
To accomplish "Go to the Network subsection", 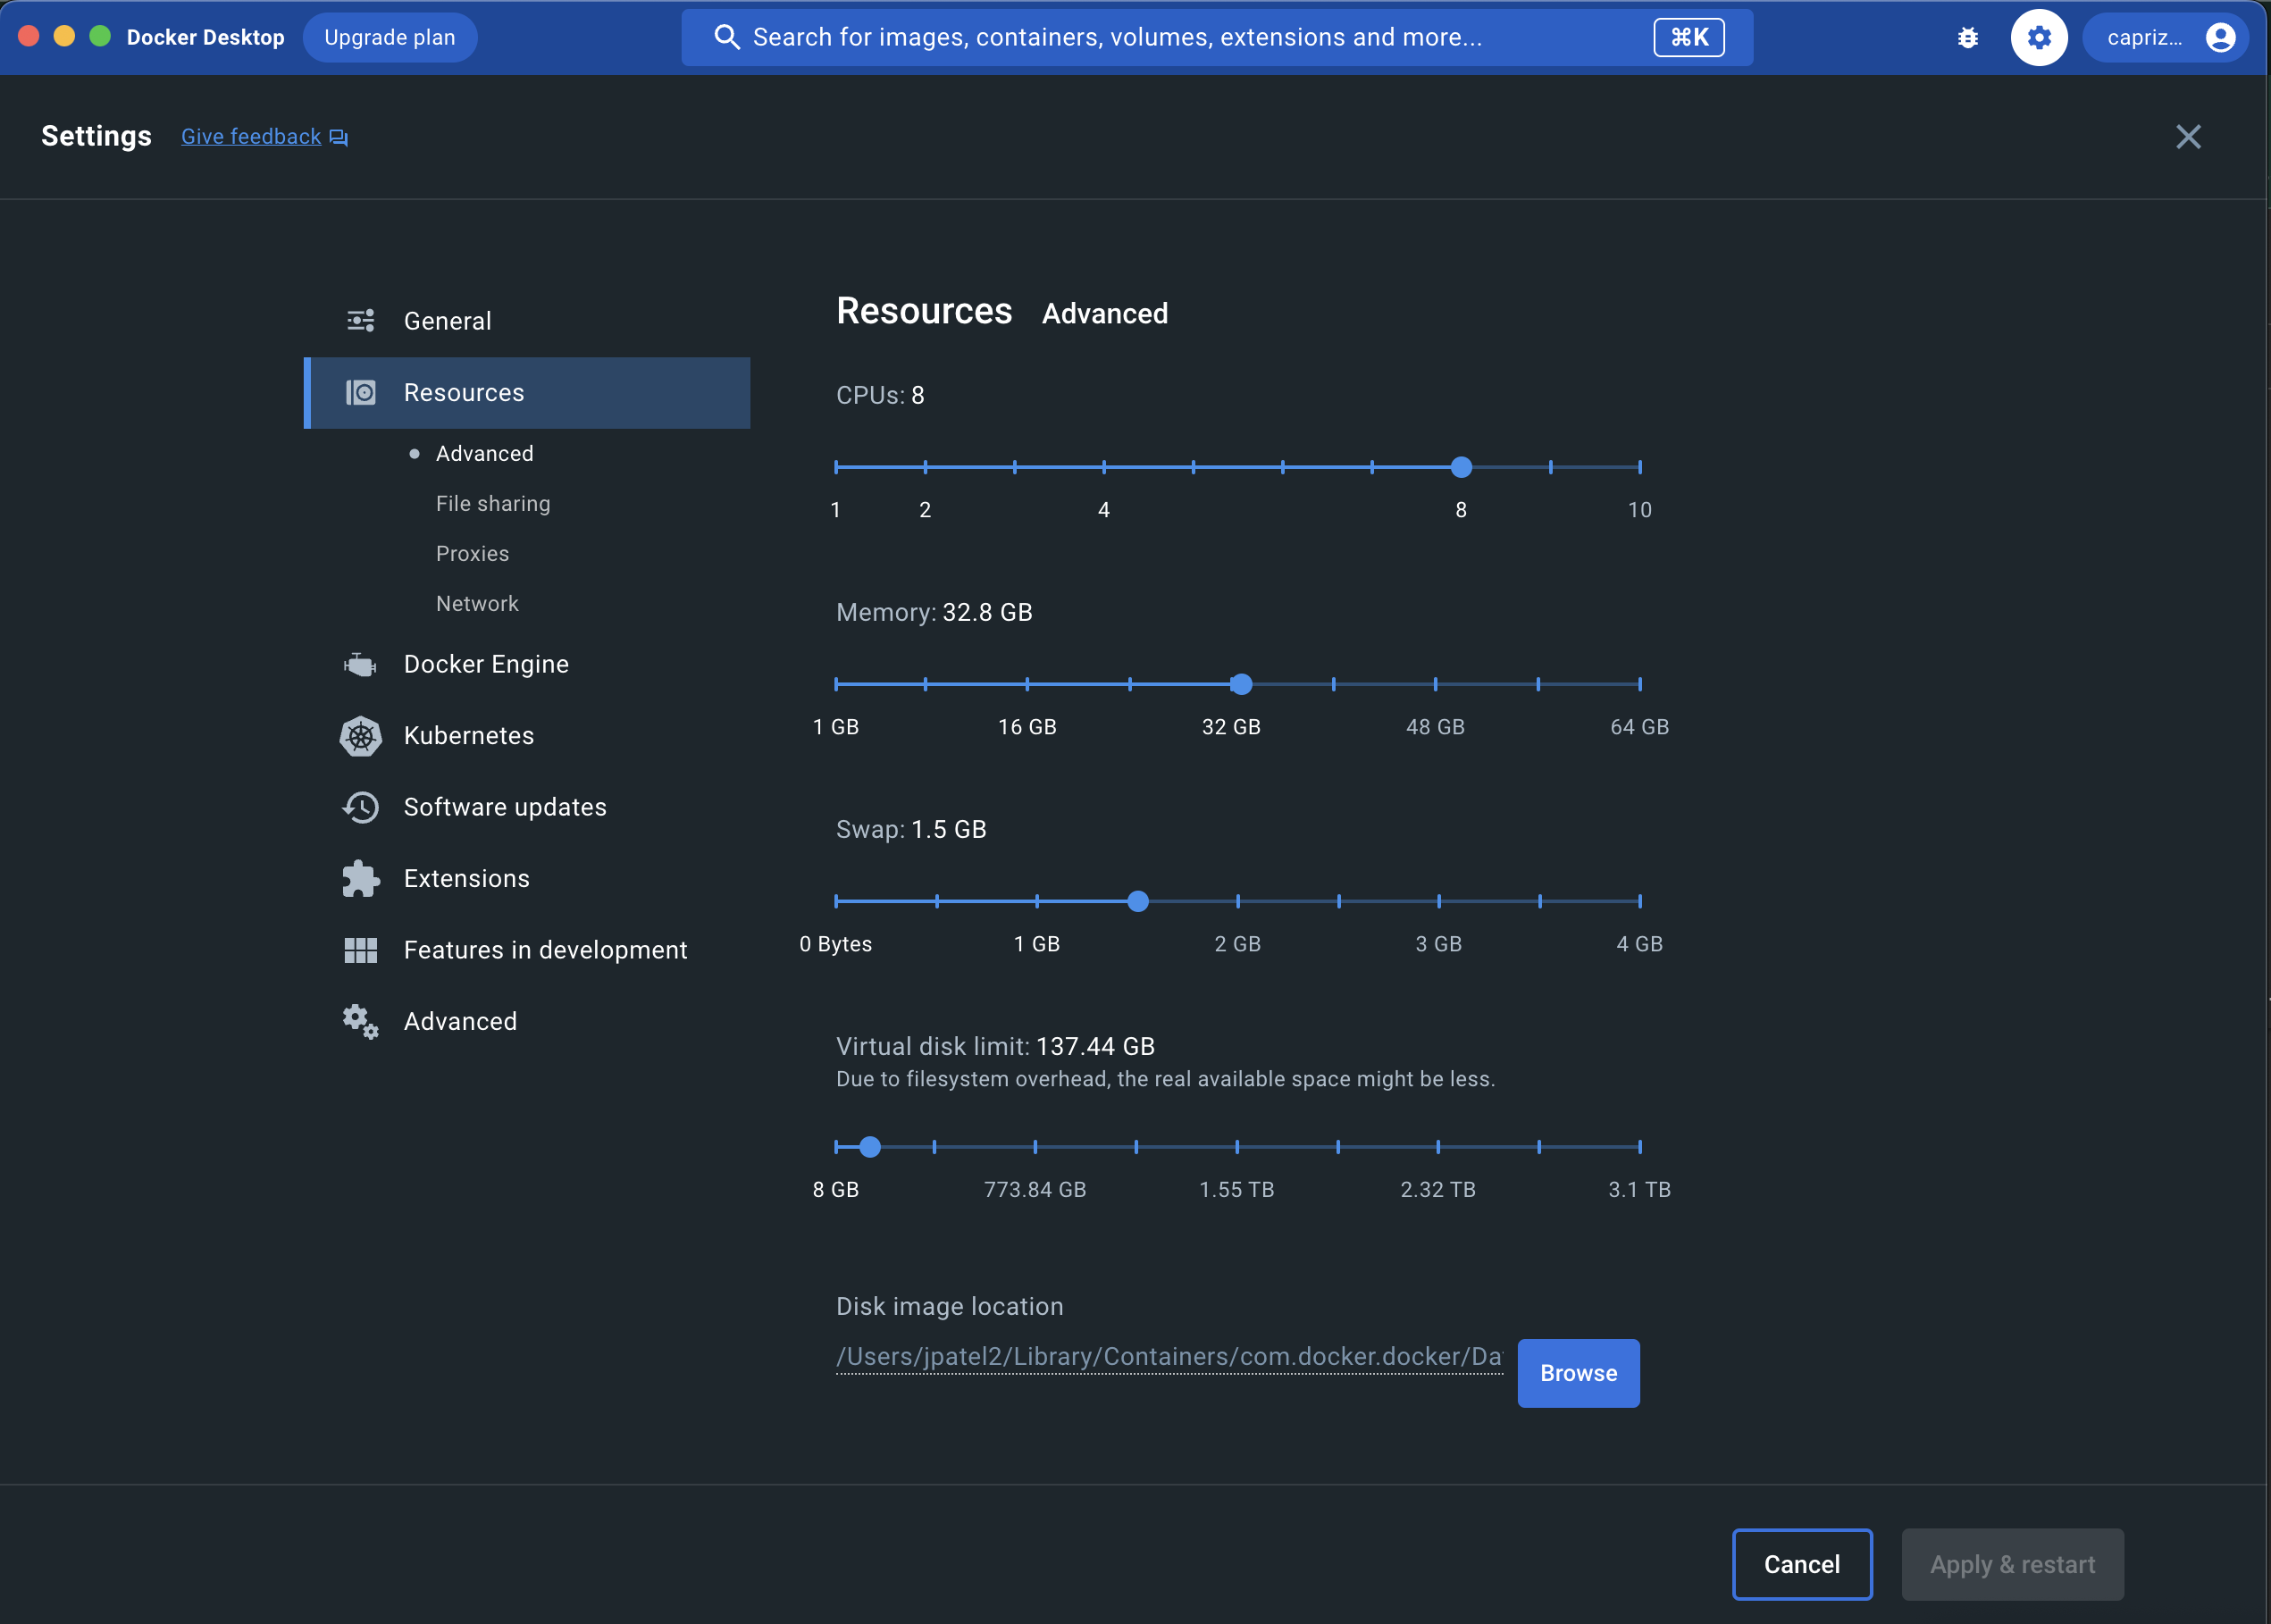I will tap(477, 604).
